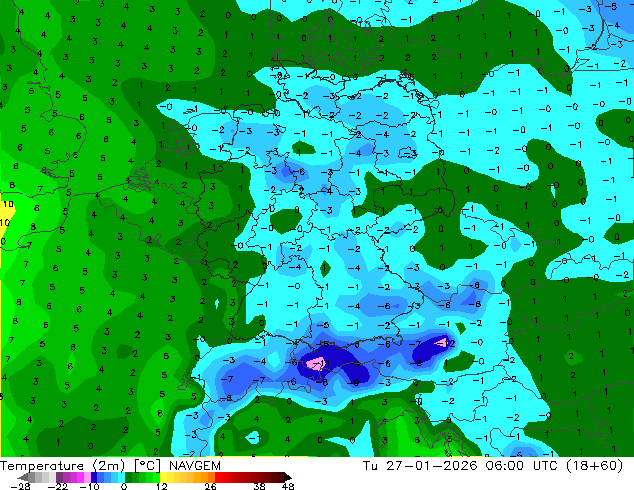634x490 pixels.
Task: Click the '06:00 UTC' time text
Action: pyautogui.click(x=524, y=466)
